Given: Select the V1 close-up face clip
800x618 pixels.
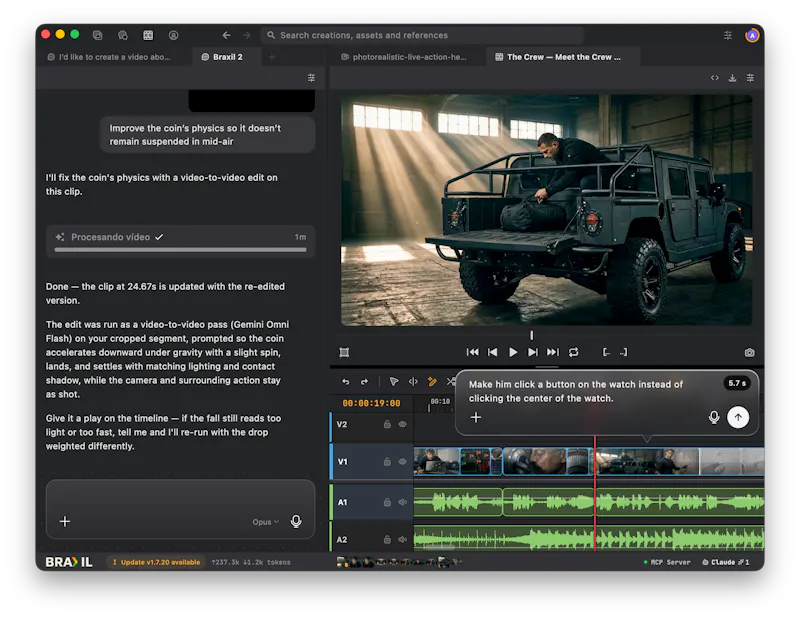Looking at the screenshot, I should (x=547, y=461).
